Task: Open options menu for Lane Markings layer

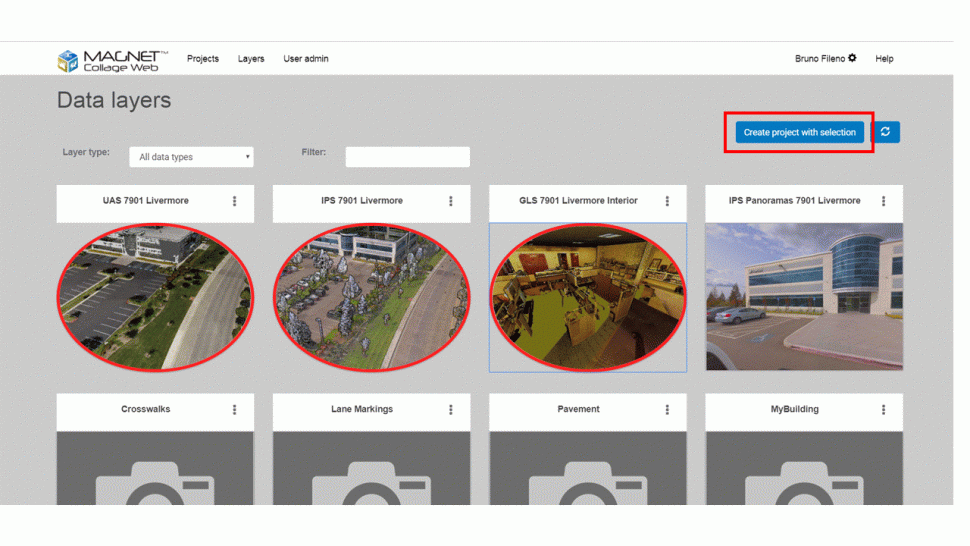Action: tap(451, 409)
